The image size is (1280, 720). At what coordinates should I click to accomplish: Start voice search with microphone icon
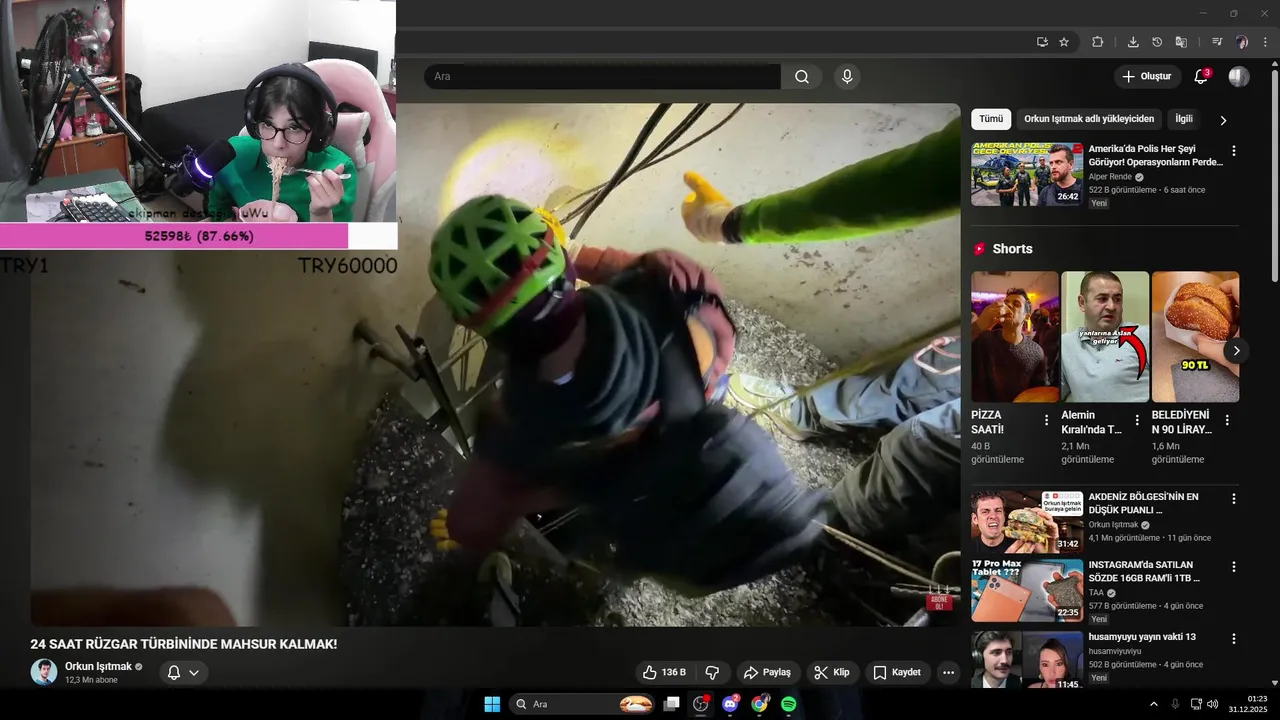(847, 77)
